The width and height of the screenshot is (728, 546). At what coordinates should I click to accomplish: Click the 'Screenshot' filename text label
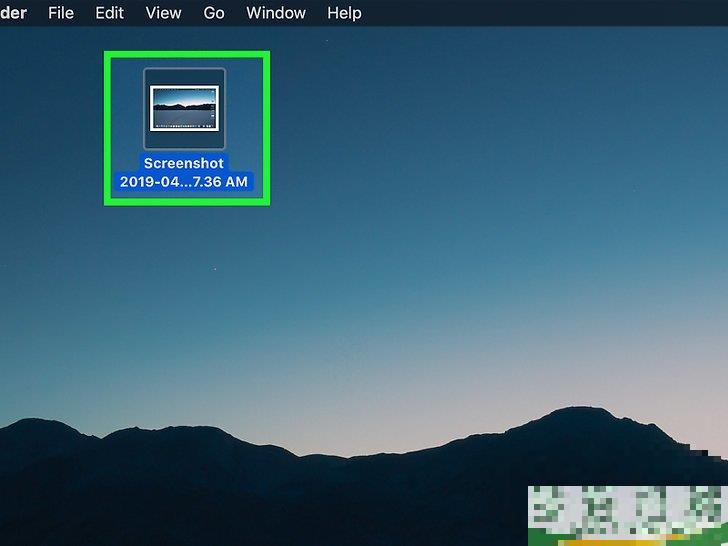click(x=184, y=163)
